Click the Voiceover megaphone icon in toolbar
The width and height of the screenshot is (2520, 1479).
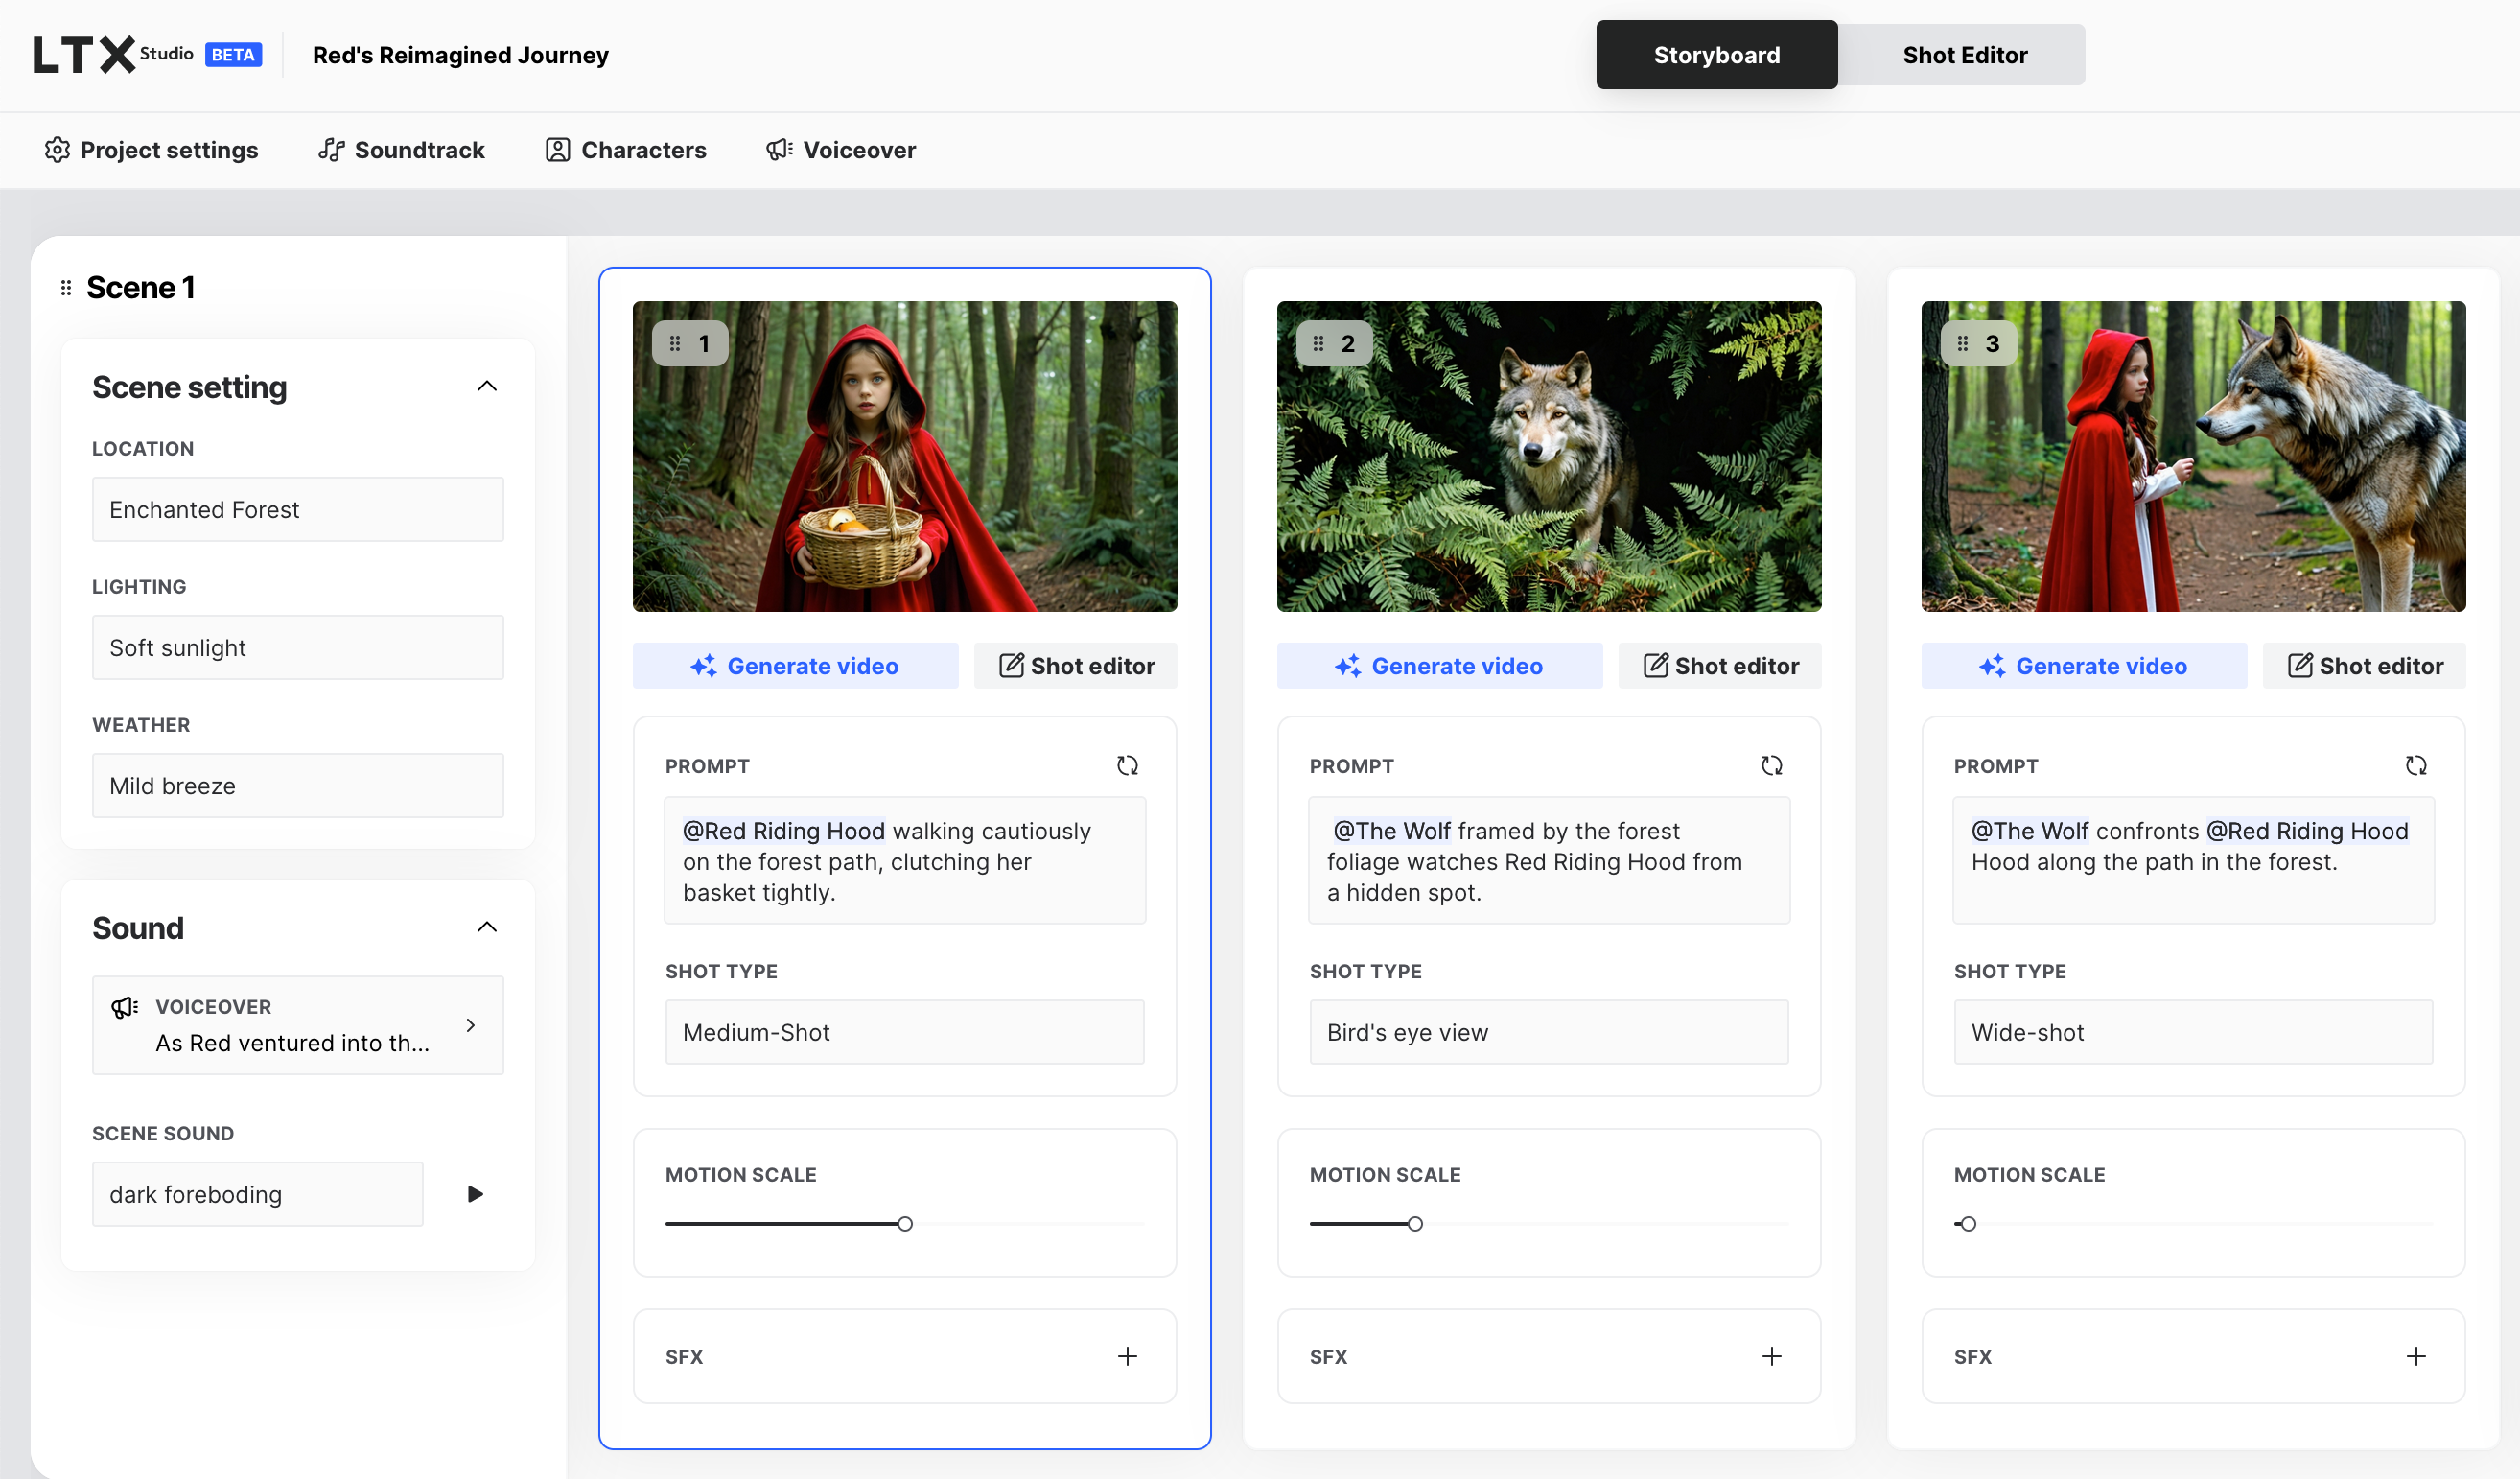click(779, 150)
